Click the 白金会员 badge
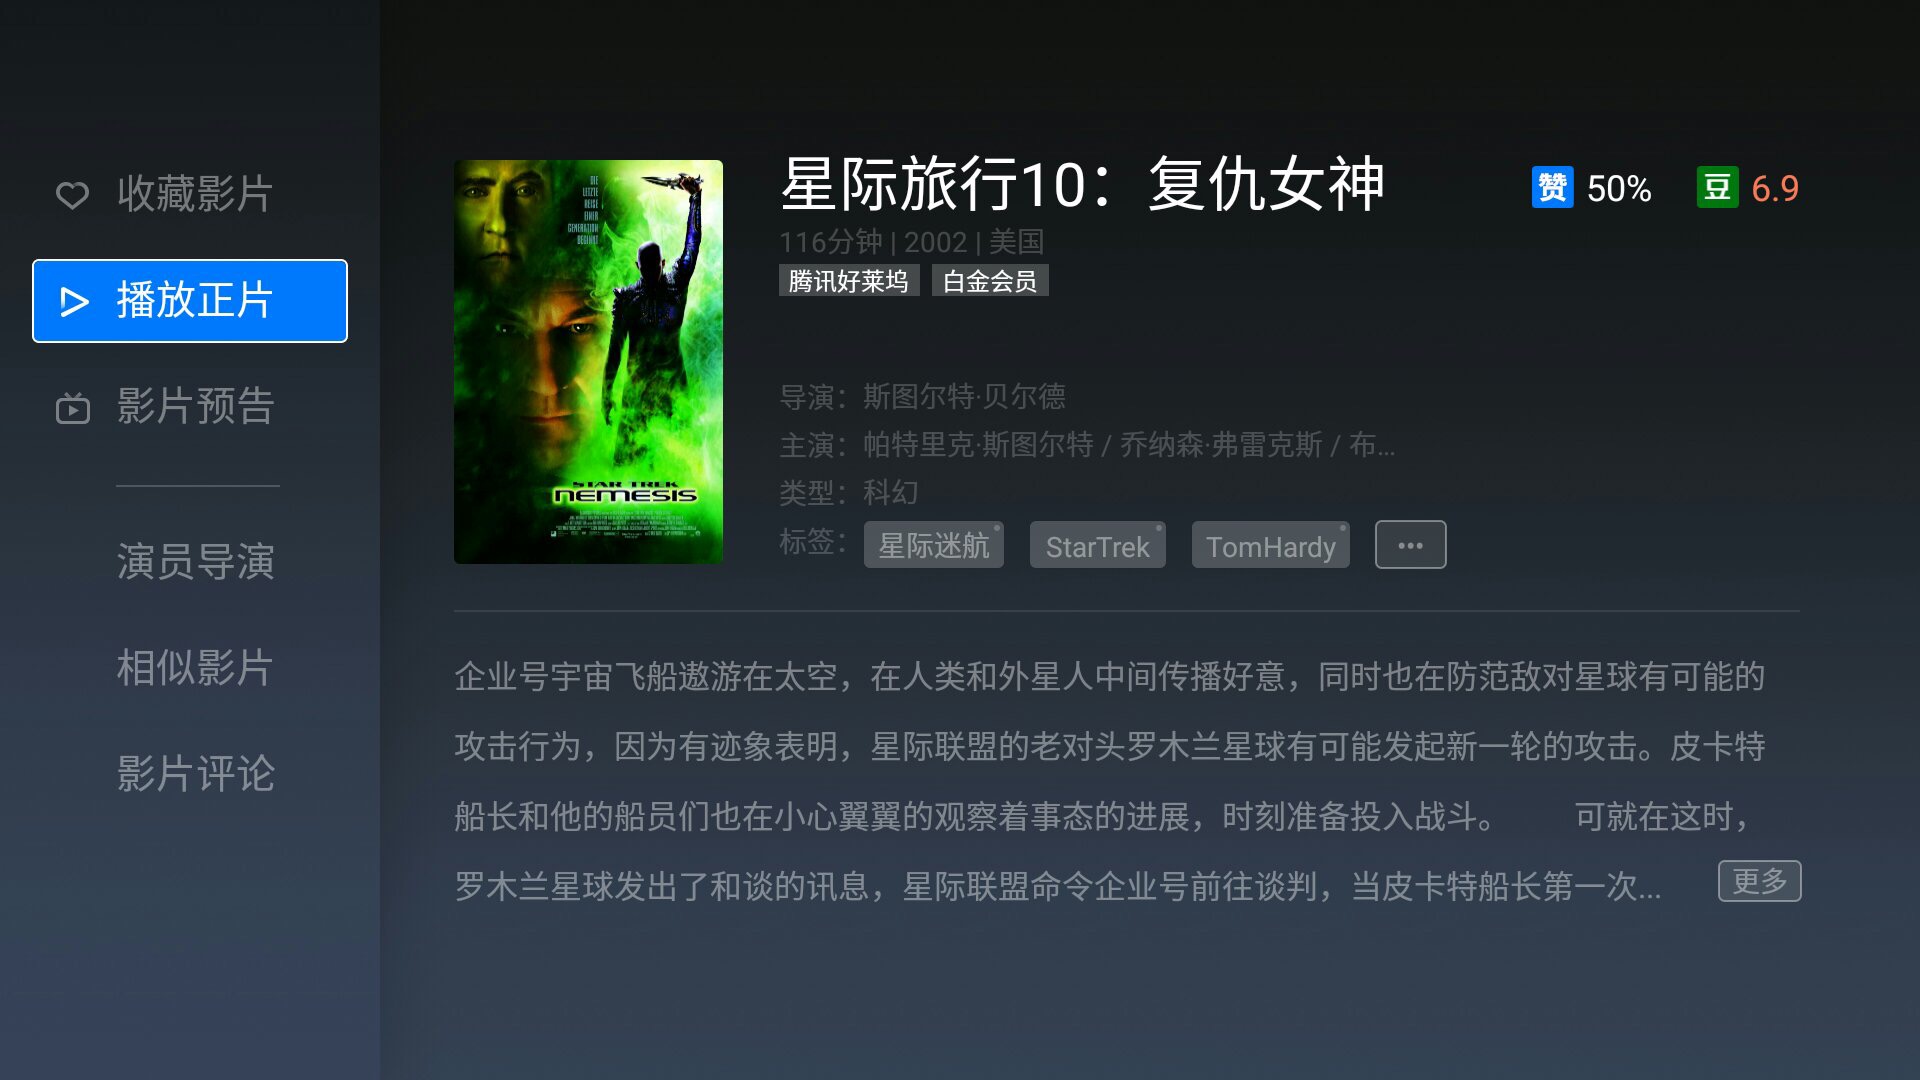 click(x=989, y=281)
